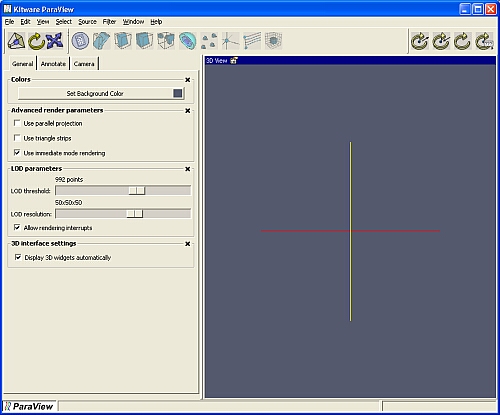Enable Use parallel projection
The width and height of the screenshot is (500, 415).
[x=17, y=123]
